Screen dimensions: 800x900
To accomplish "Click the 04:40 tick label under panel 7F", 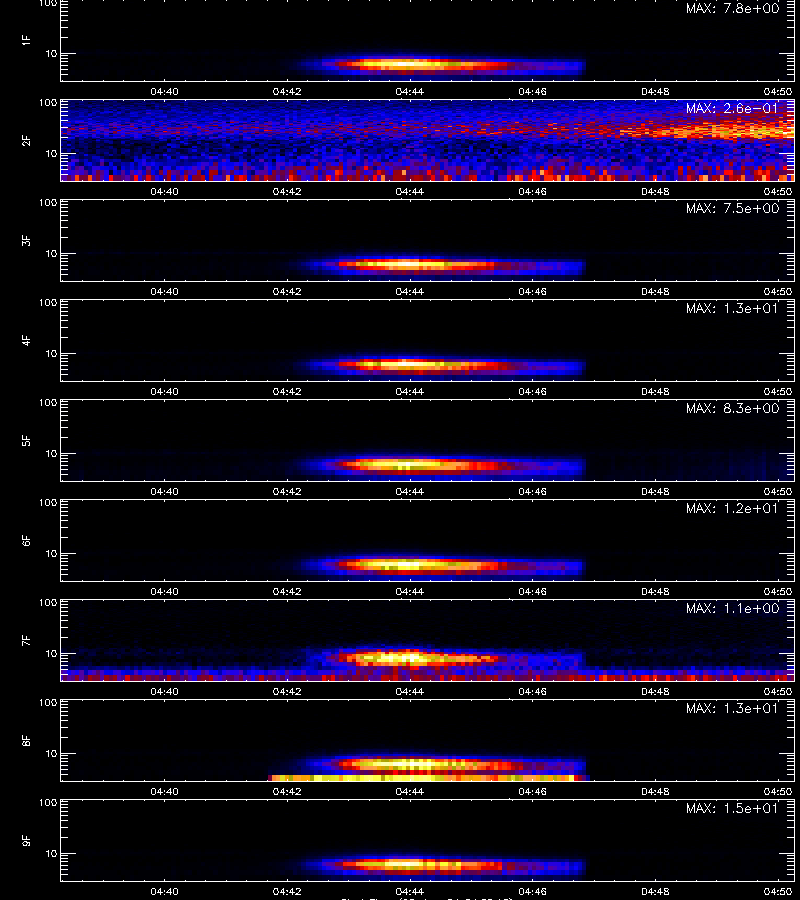I will coord(164,691).
